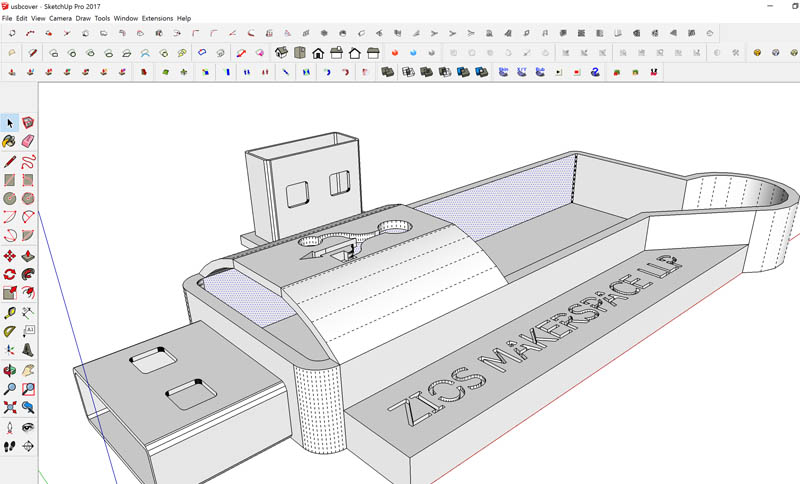Choose the Walk footprints tool
800x484 pixels.
click(10, 447)
